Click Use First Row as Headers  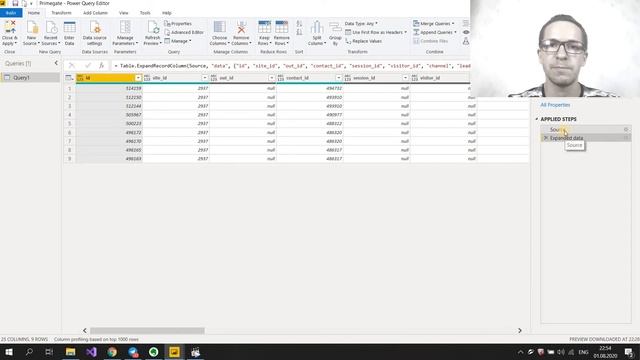pyautogui.click(x=376, y=32)
